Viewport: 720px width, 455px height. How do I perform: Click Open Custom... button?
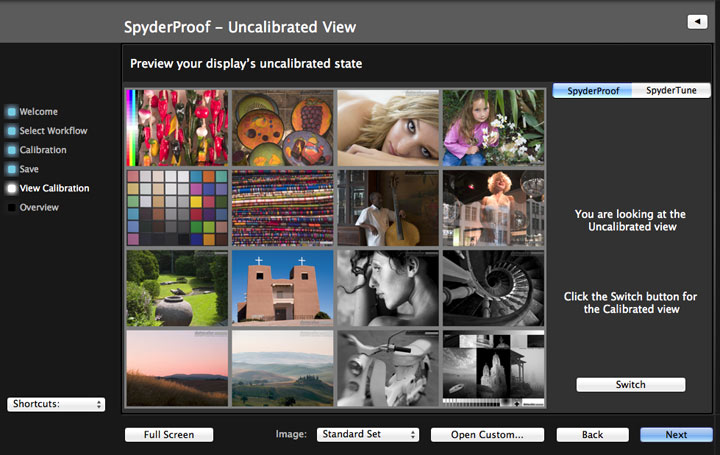[x=487, y=435]
